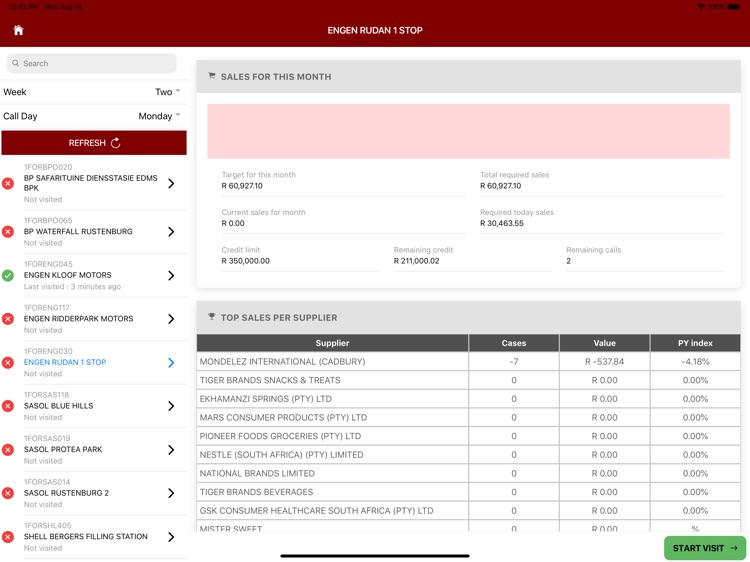
Task: Open SASOL RUSTENBURG 2 chevron
Action: coord(171,493)
